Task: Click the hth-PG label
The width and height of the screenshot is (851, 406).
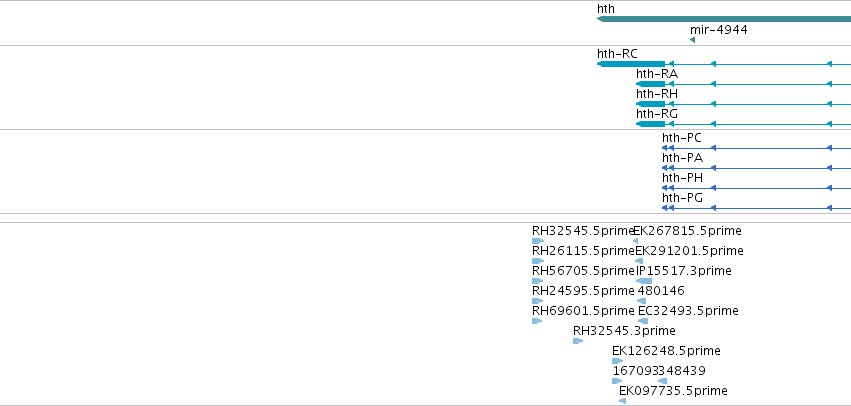Action: click(x=682, y=198)
